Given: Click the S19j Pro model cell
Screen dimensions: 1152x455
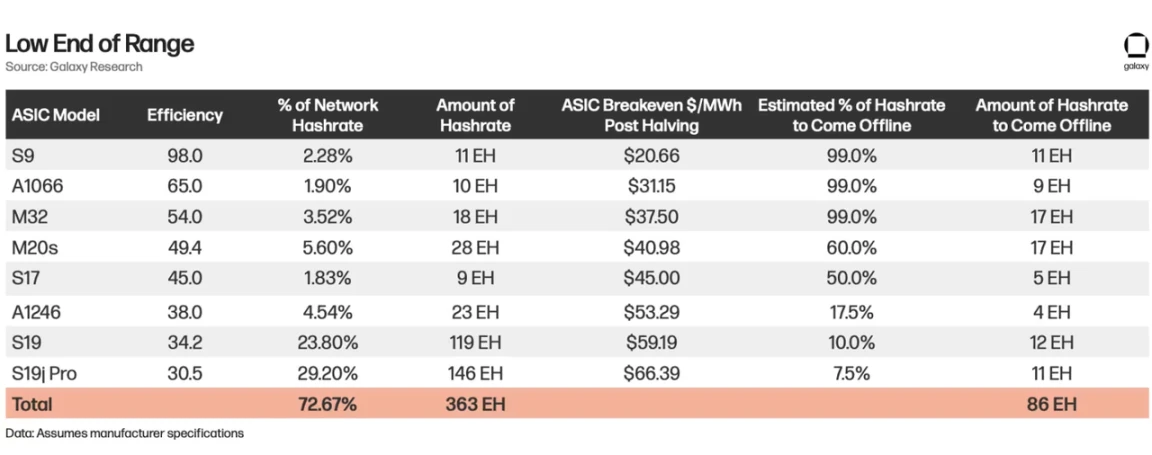Looking at the screenshot, I should click(x=44, y=373).
